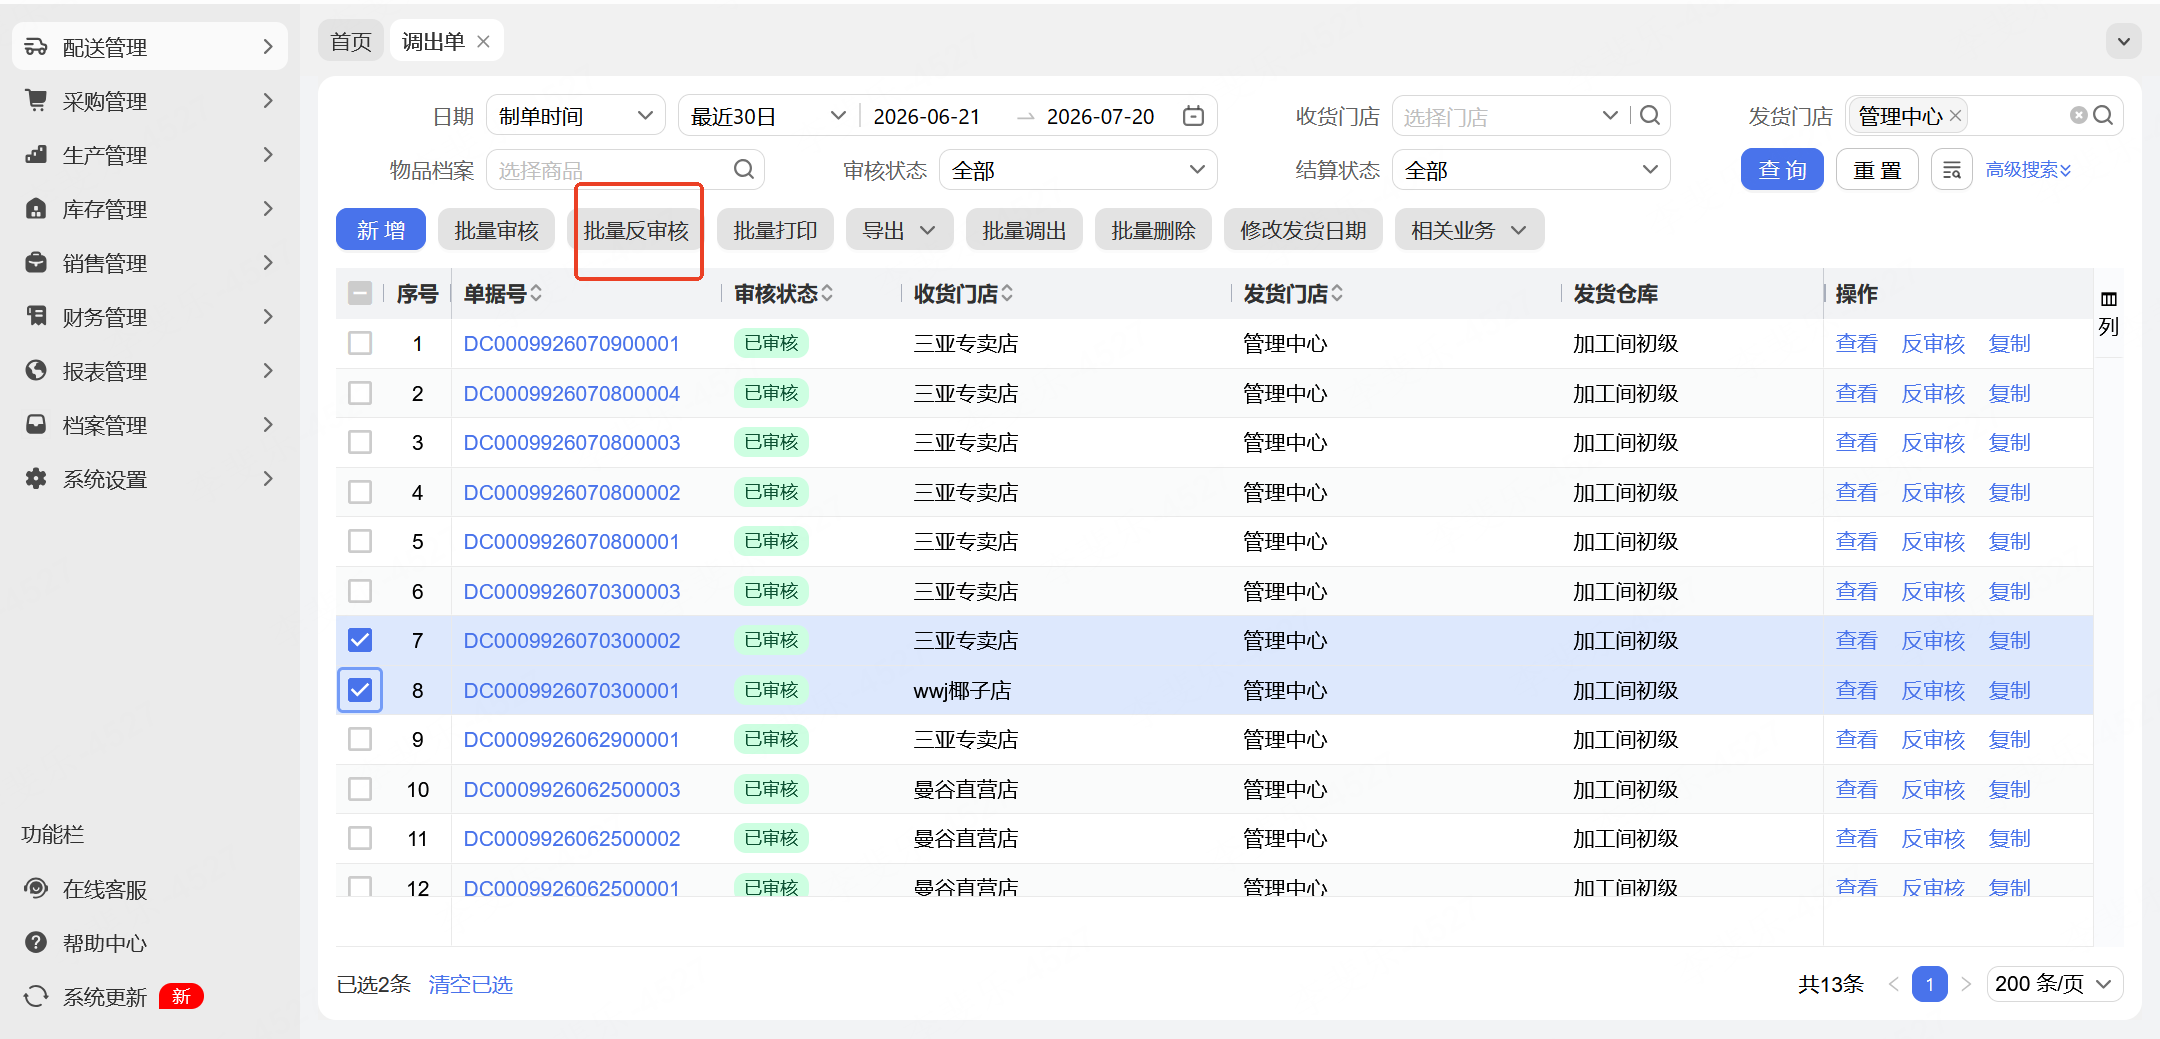Screen dimensions: 2160x1039
Task: Click the search icon in 收货门店 field
Action: (1650, 116)
